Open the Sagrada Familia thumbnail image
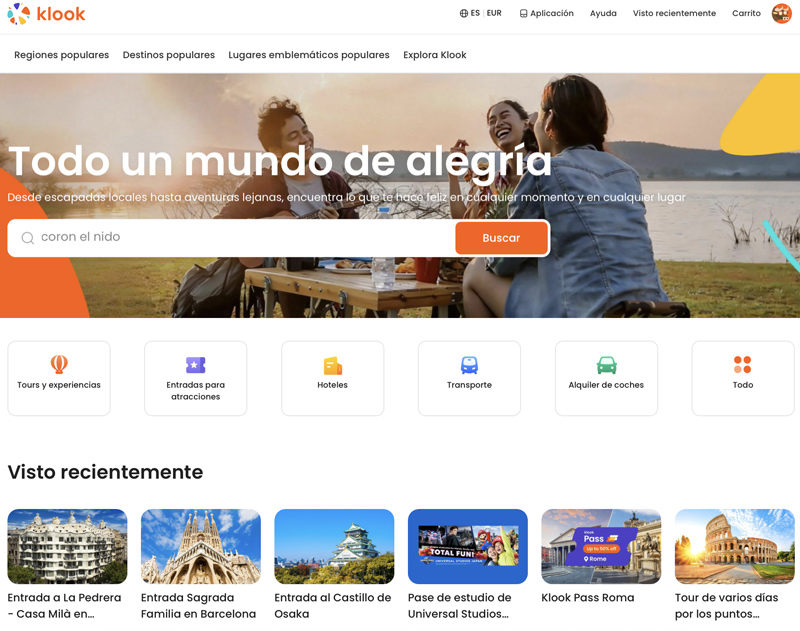Image resolution: width=800 pixels, height=631 pixels. [201, 546]
